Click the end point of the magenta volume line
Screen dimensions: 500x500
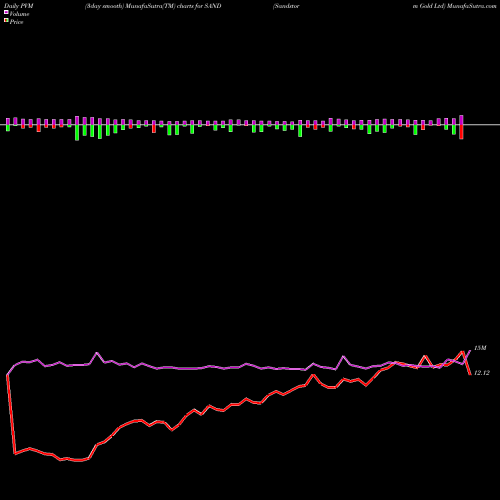[x=470, y=350]
